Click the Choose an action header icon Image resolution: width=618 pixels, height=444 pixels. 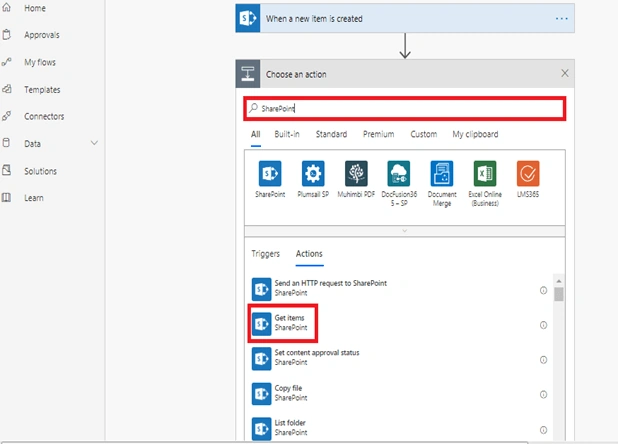[x=248, y=74]
